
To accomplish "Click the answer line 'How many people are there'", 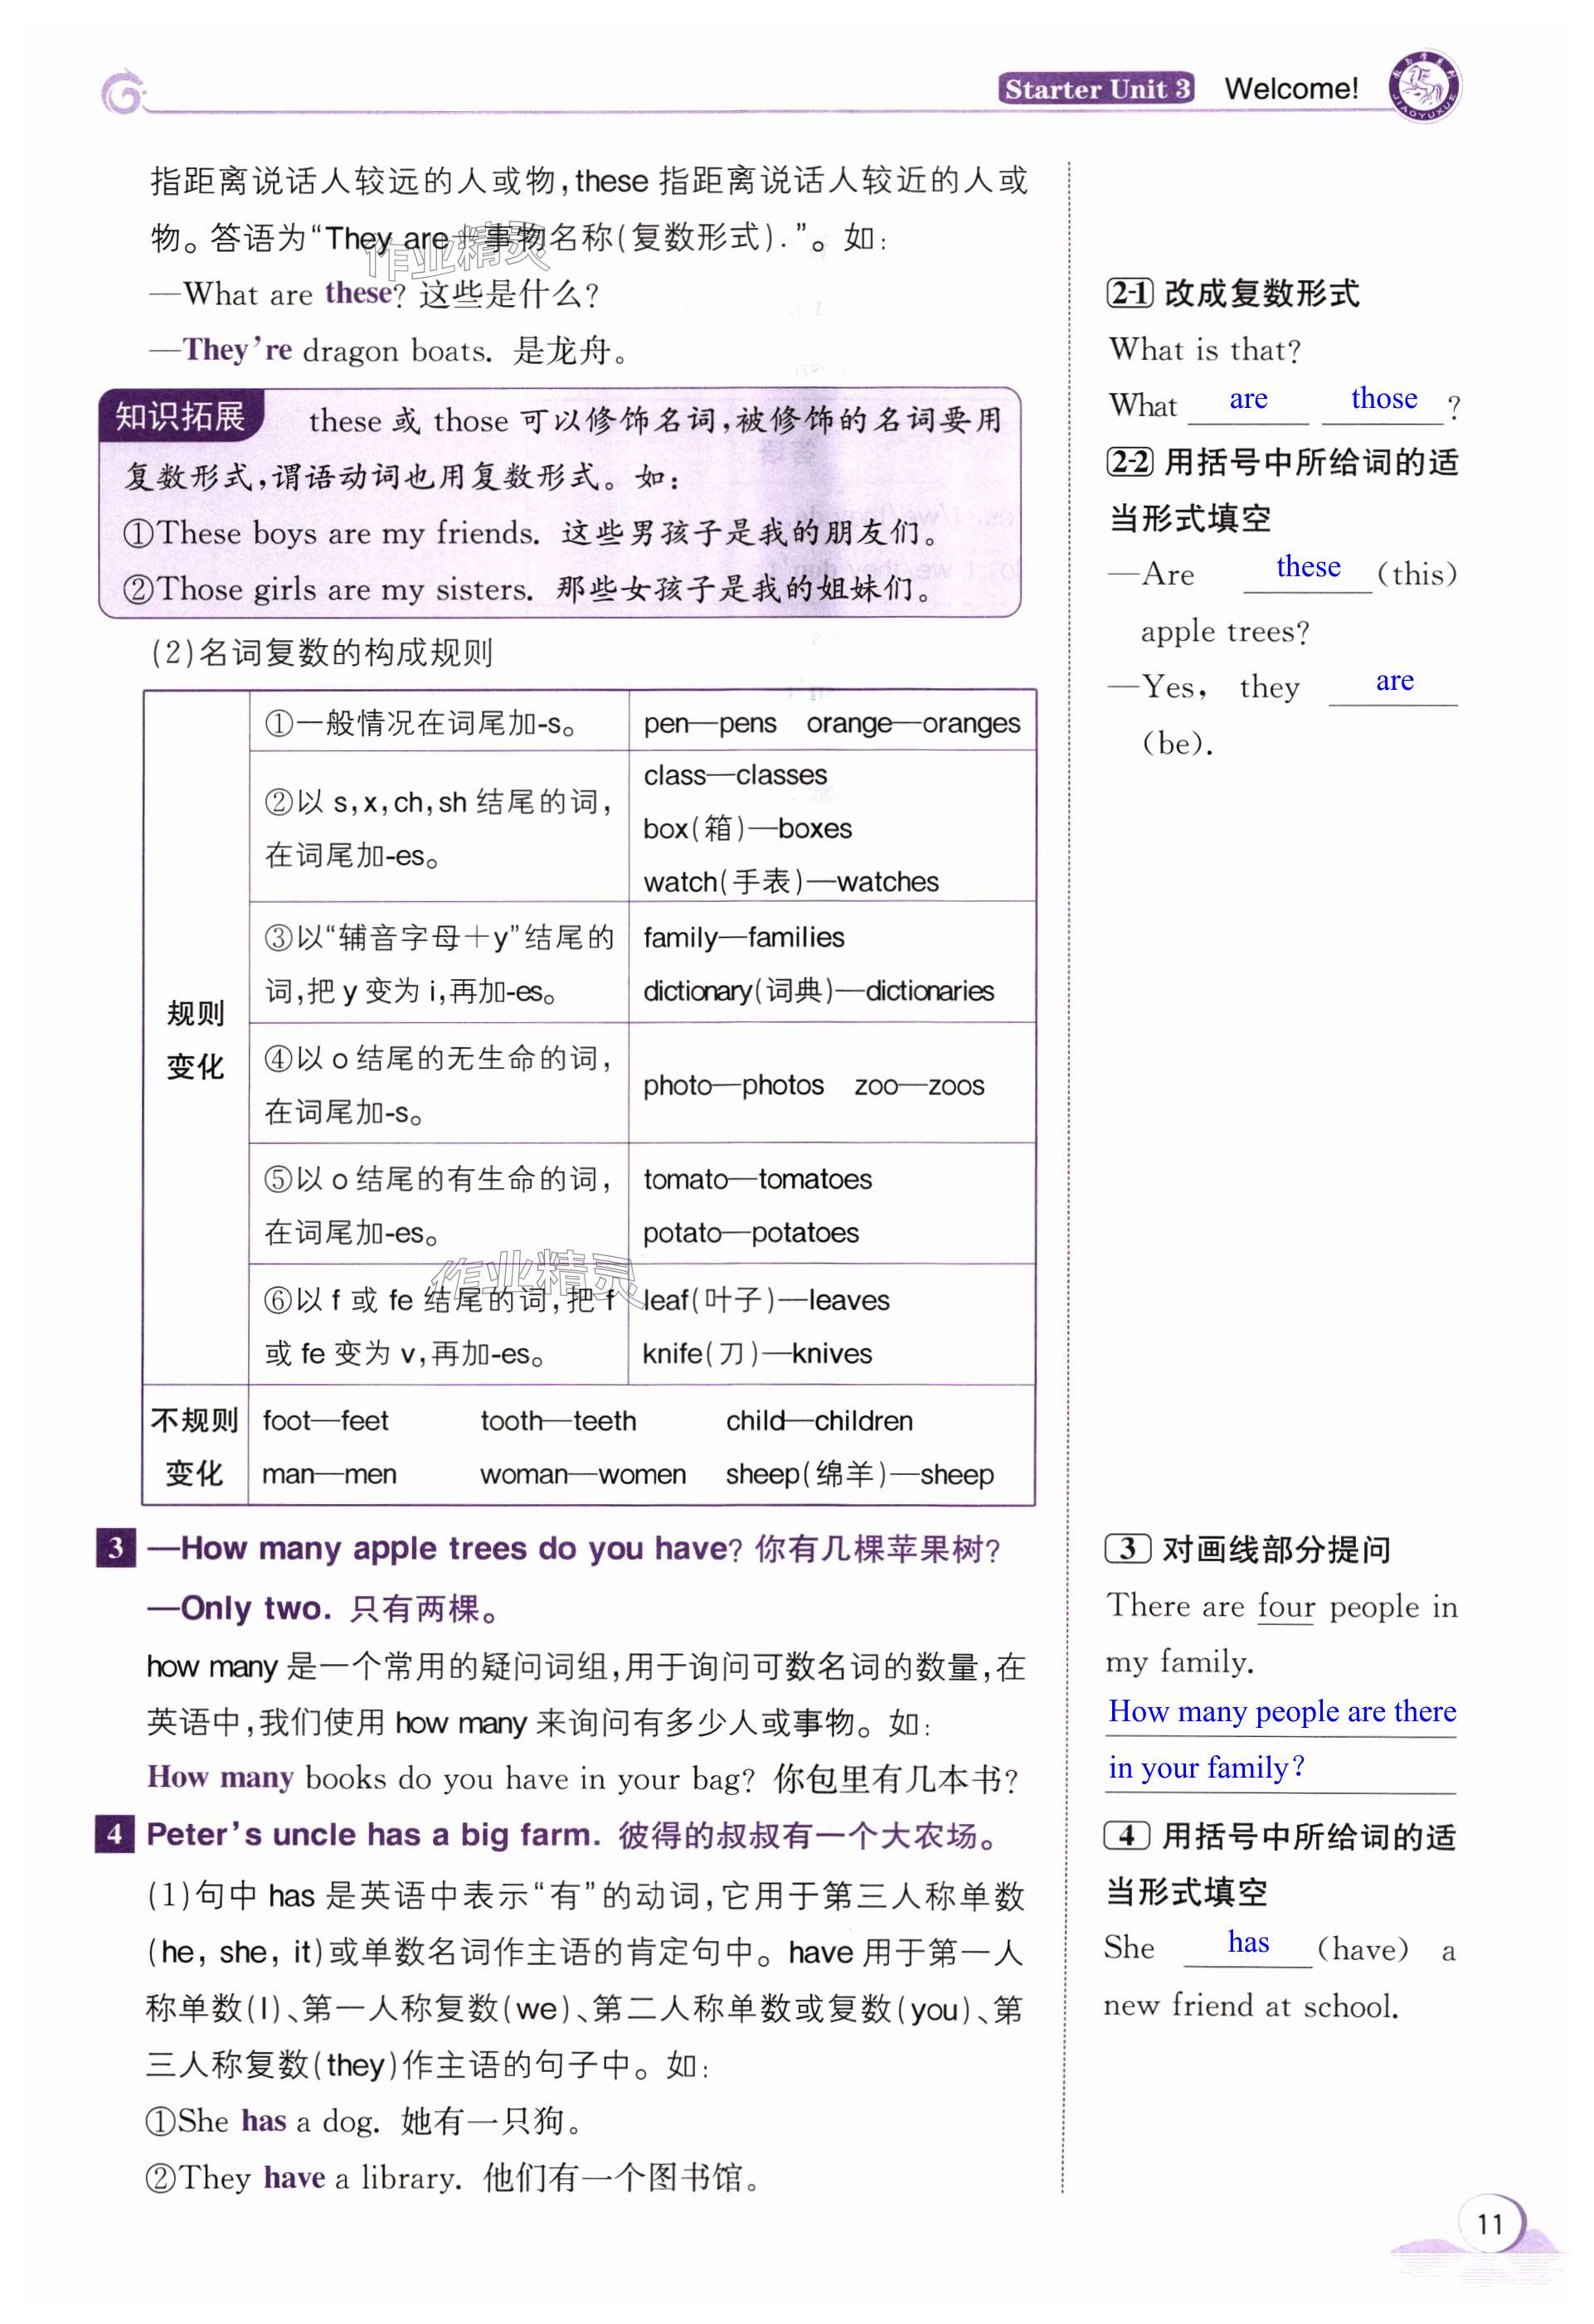I will click(1281, 1711).
